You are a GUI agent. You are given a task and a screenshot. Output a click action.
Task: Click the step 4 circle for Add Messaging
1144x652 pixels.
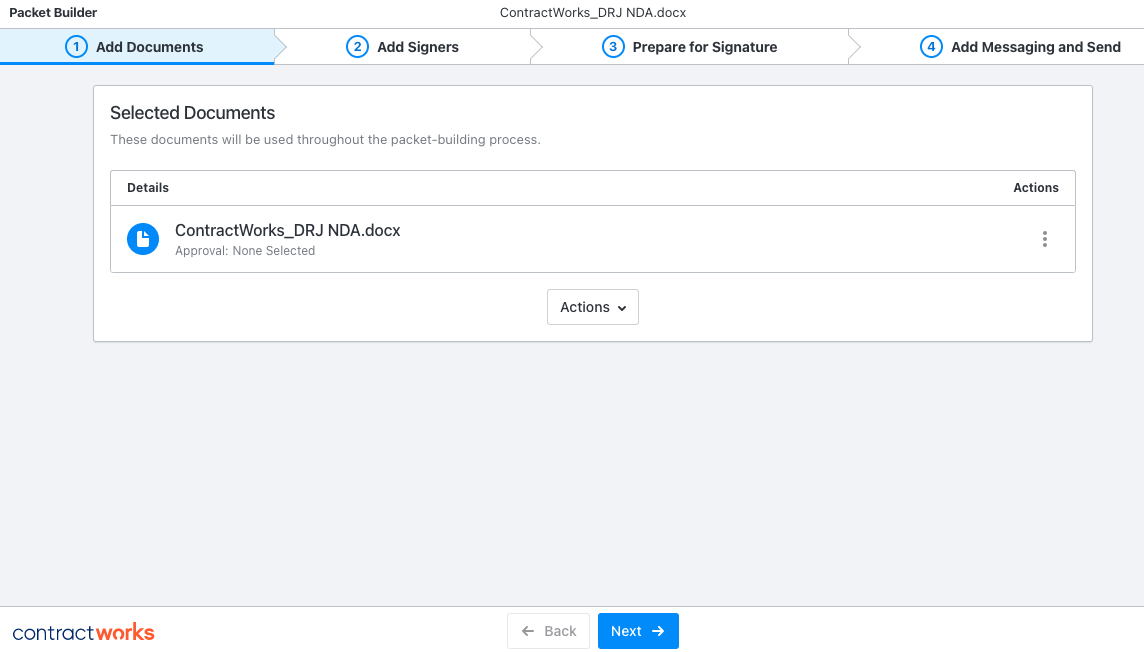[x=930, y=46]
